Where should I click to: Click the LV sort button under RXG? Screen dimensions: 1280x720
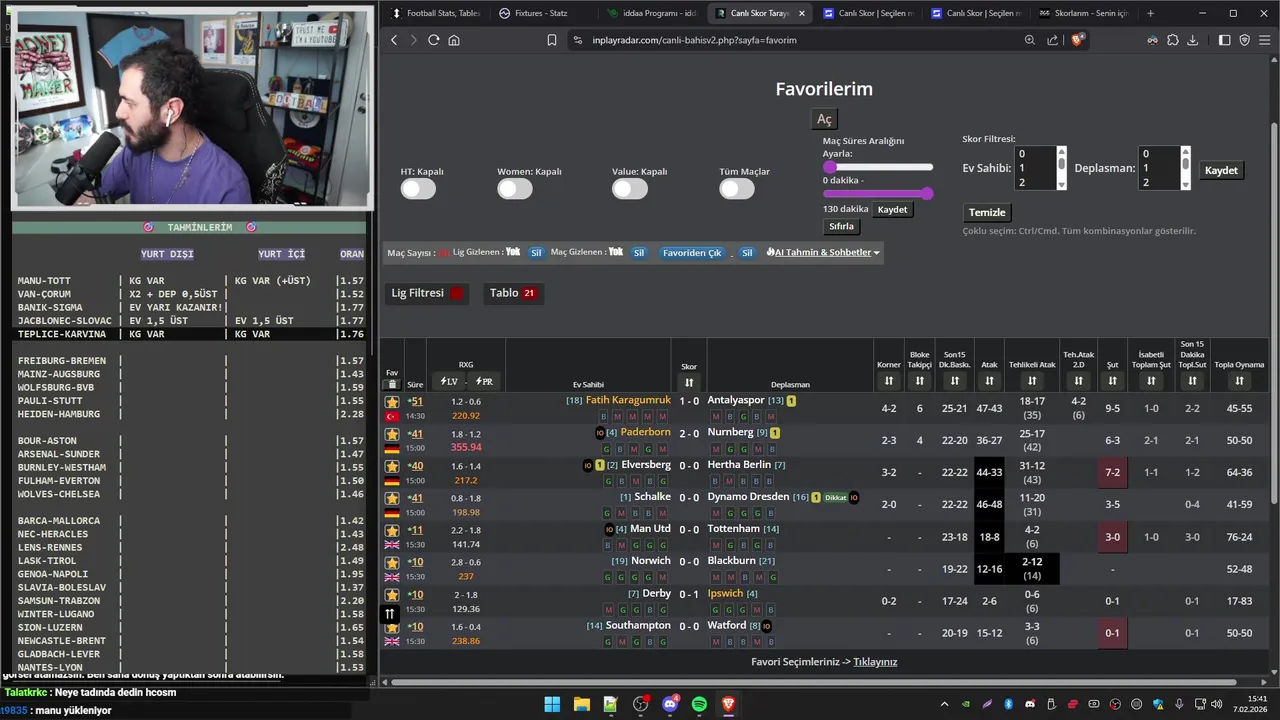pos(448,382)
